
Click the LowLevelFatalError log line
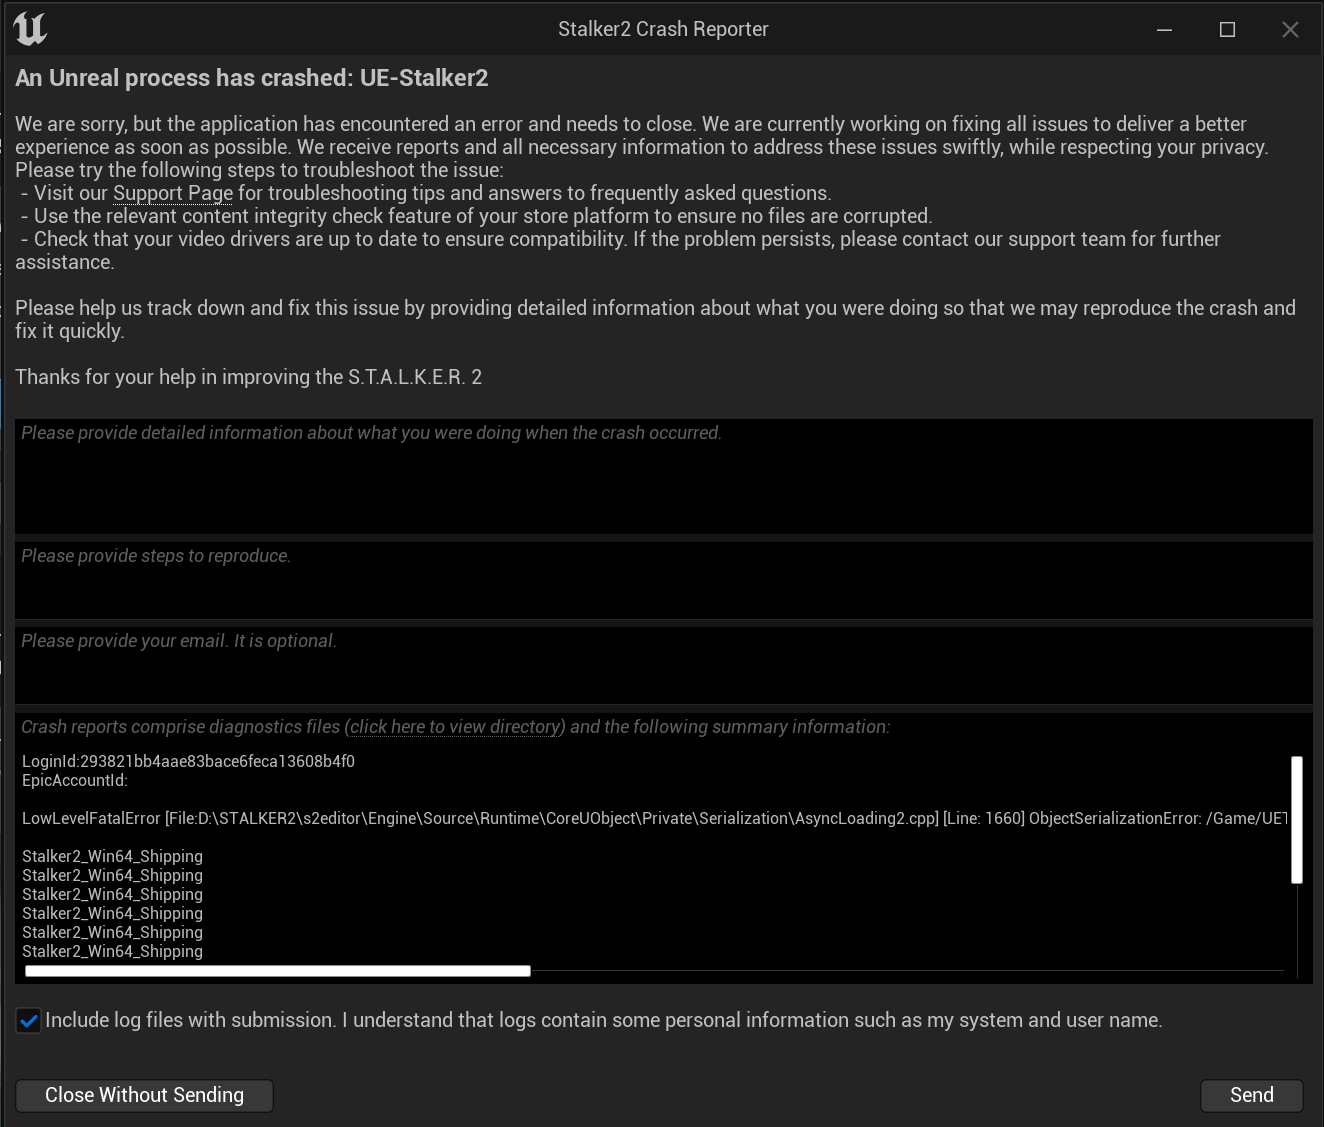tap(654, 818)
